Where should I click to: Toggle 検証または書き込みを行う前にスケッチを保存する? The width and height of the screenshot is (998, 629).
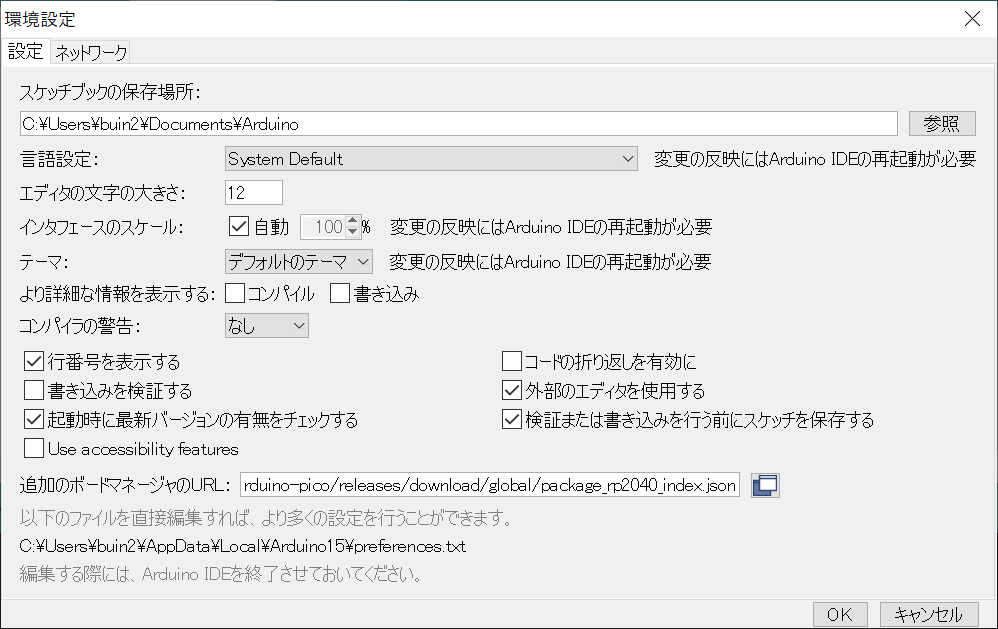[x=512, y=419]
